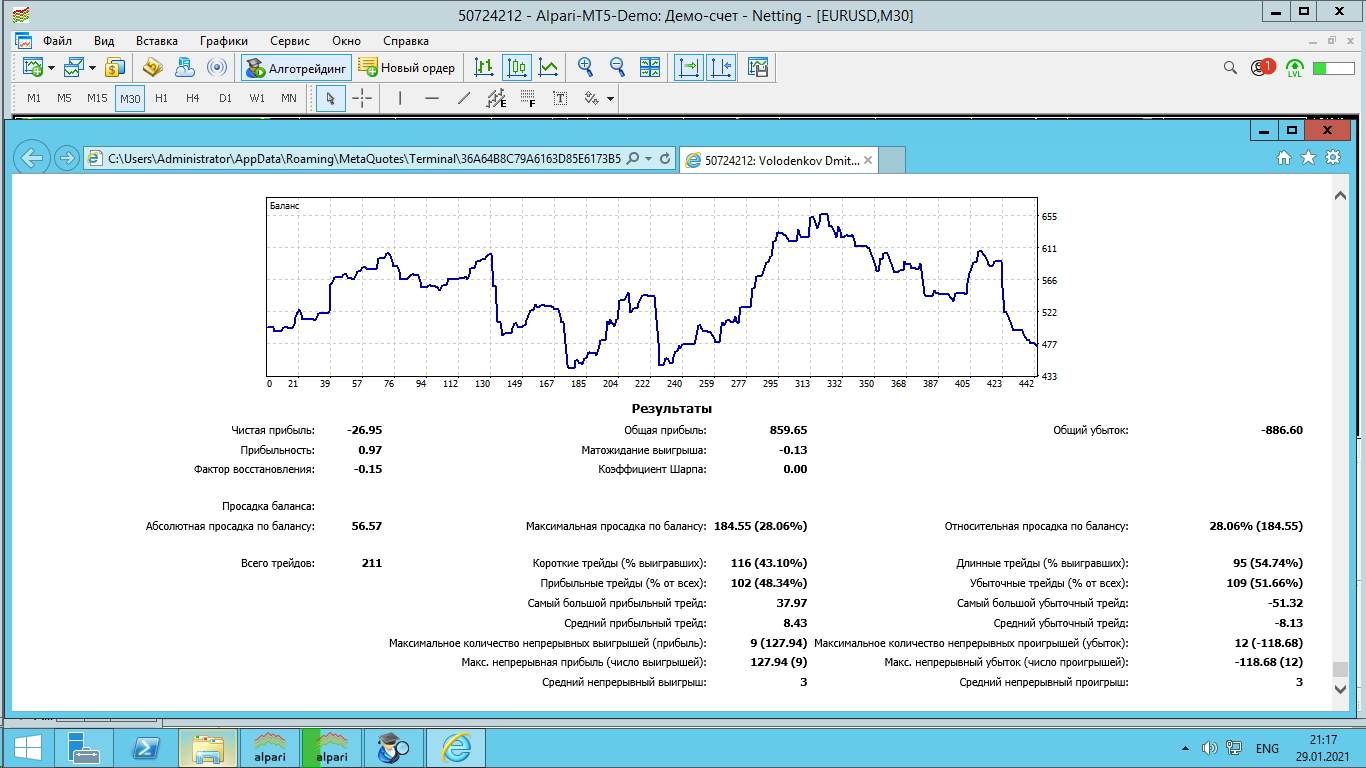Open the Сервис menu

point(290,41)
